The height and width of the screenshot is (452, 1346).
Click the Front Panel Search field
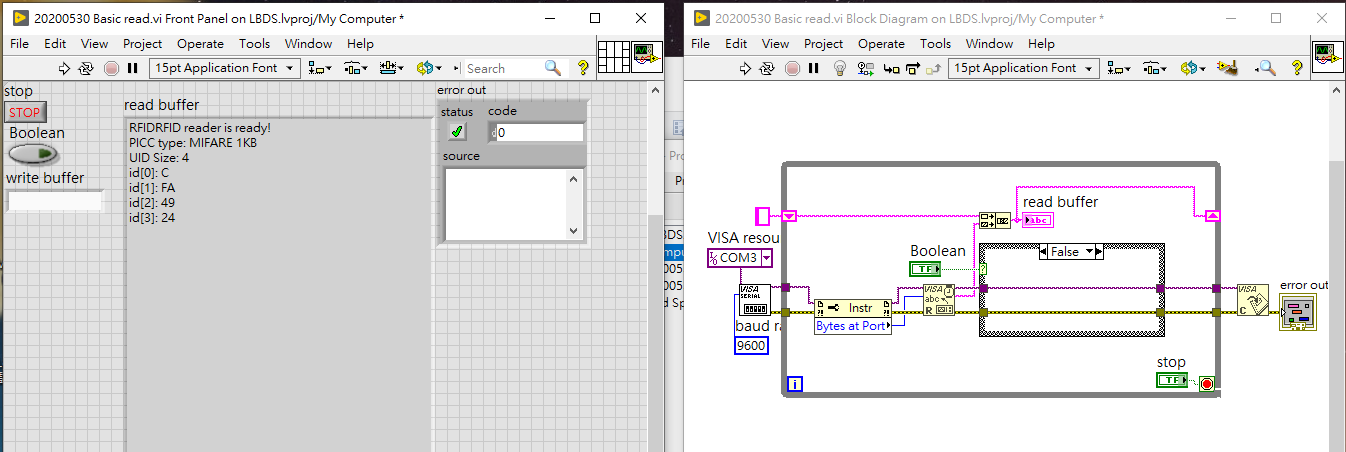503,68
